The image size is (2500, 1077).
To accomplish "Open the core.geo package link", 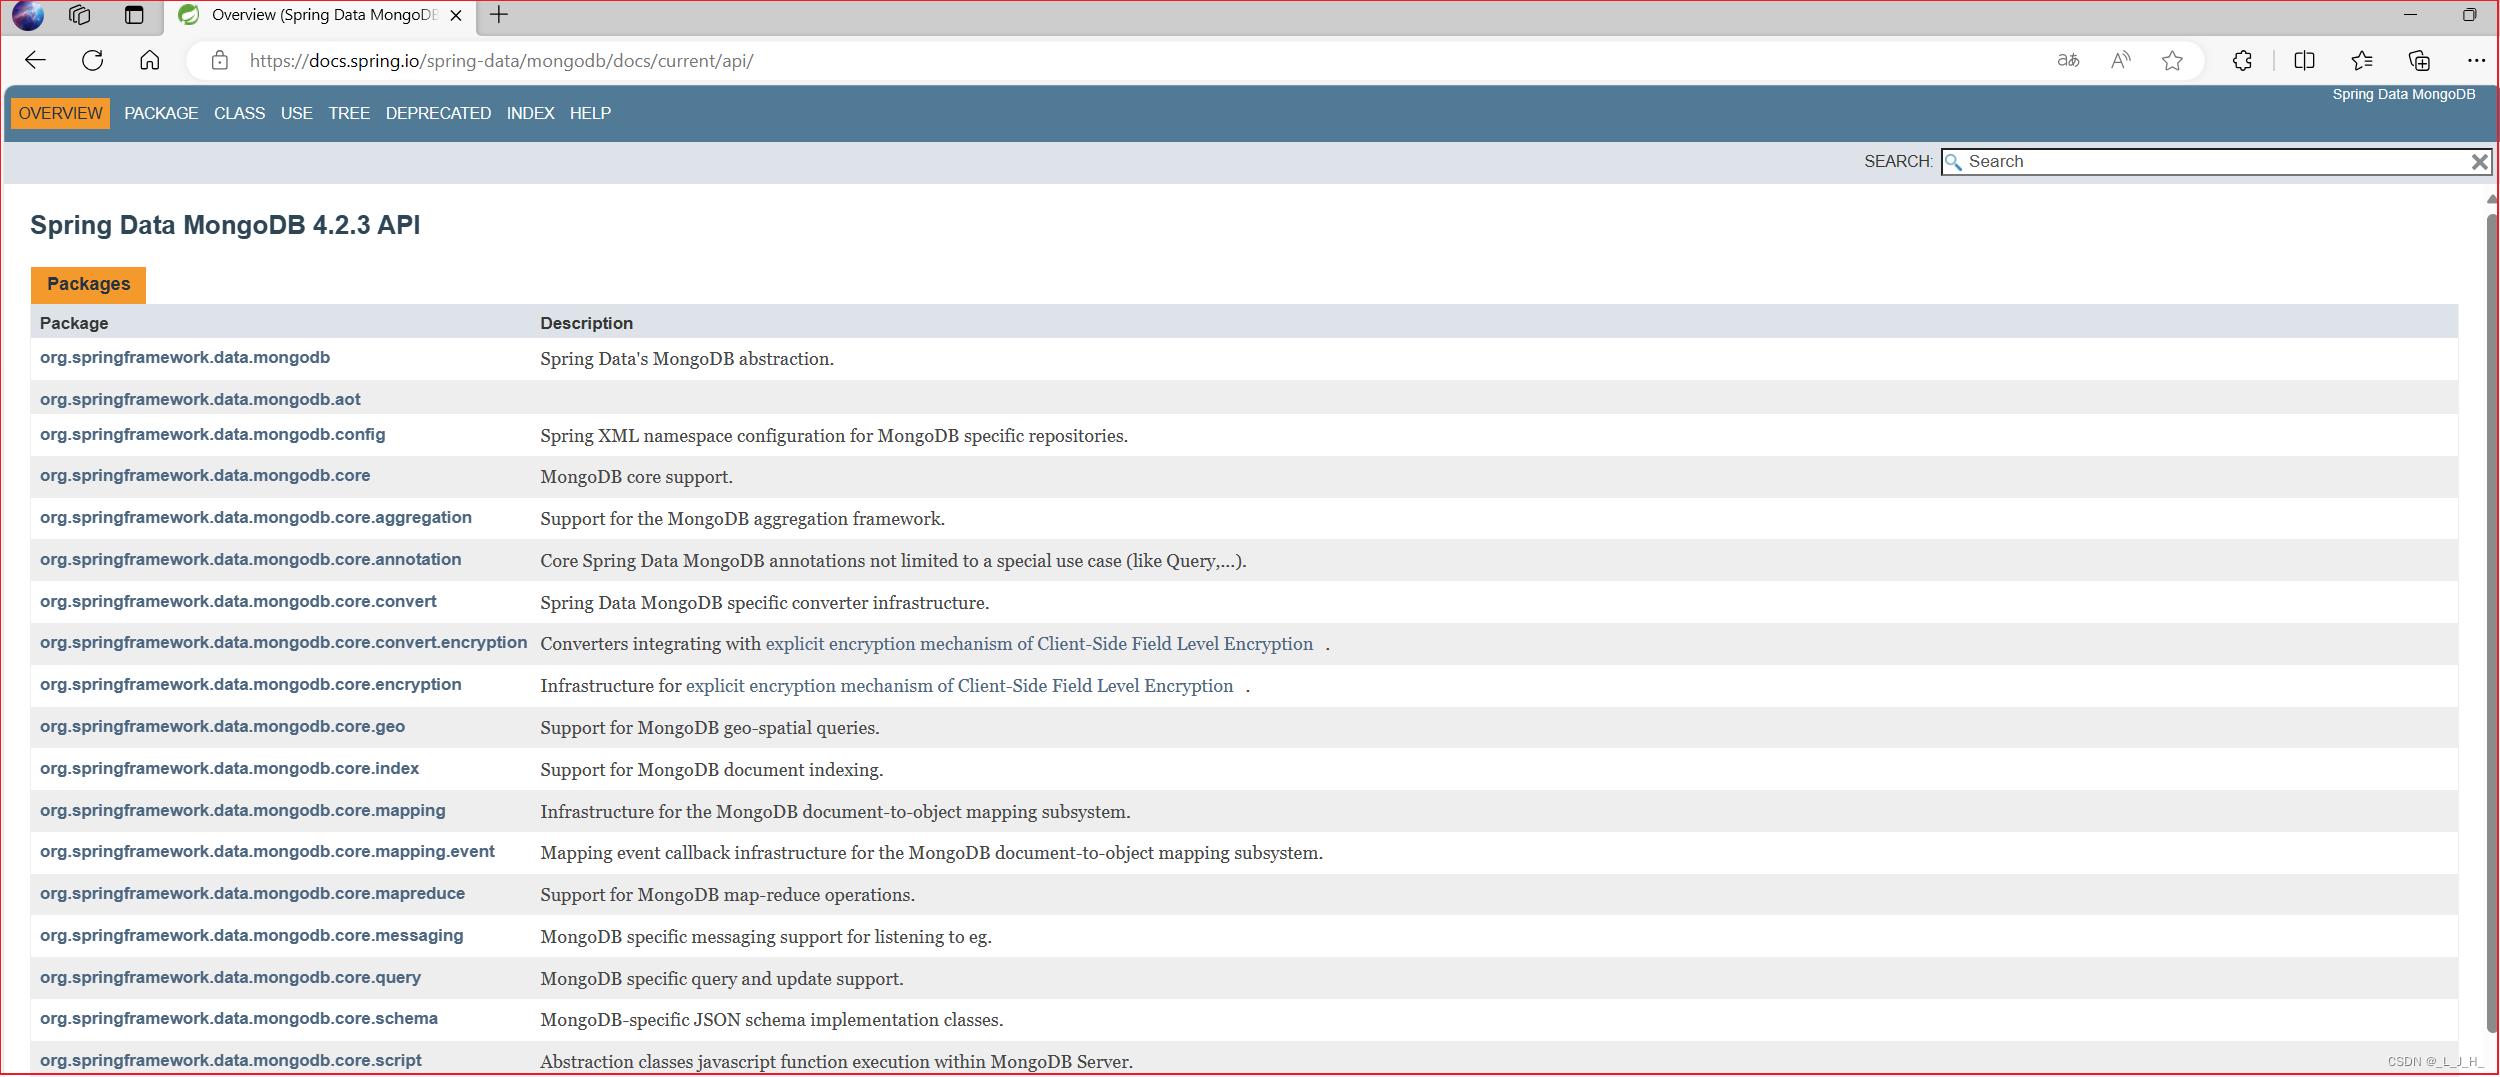I will [x=222, y=727].
